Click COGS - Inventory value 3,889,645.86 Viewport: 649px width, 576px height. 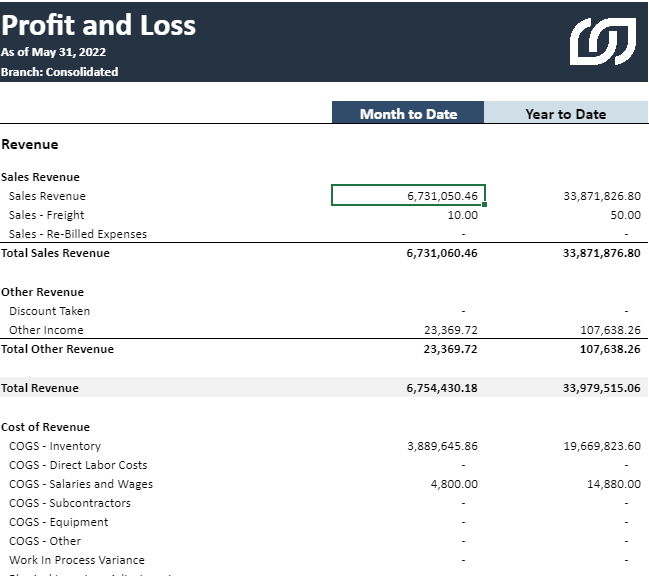click(442, 446)
